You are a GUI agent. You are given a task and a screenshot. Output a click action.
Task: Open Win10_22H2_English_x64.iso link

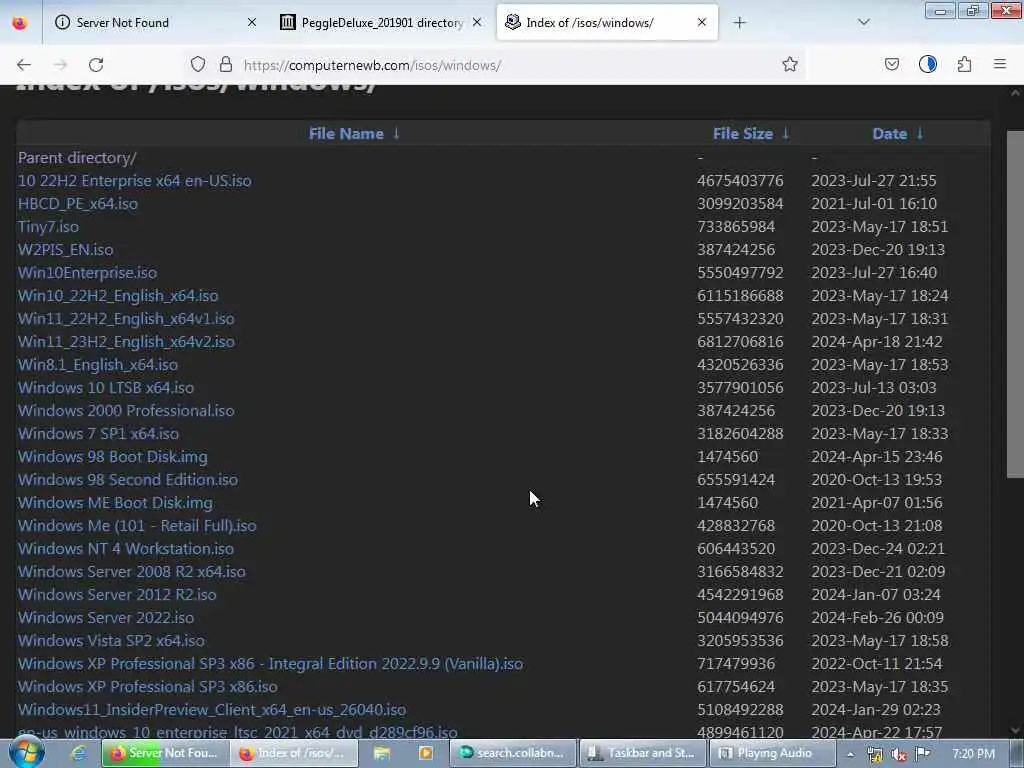118,296
